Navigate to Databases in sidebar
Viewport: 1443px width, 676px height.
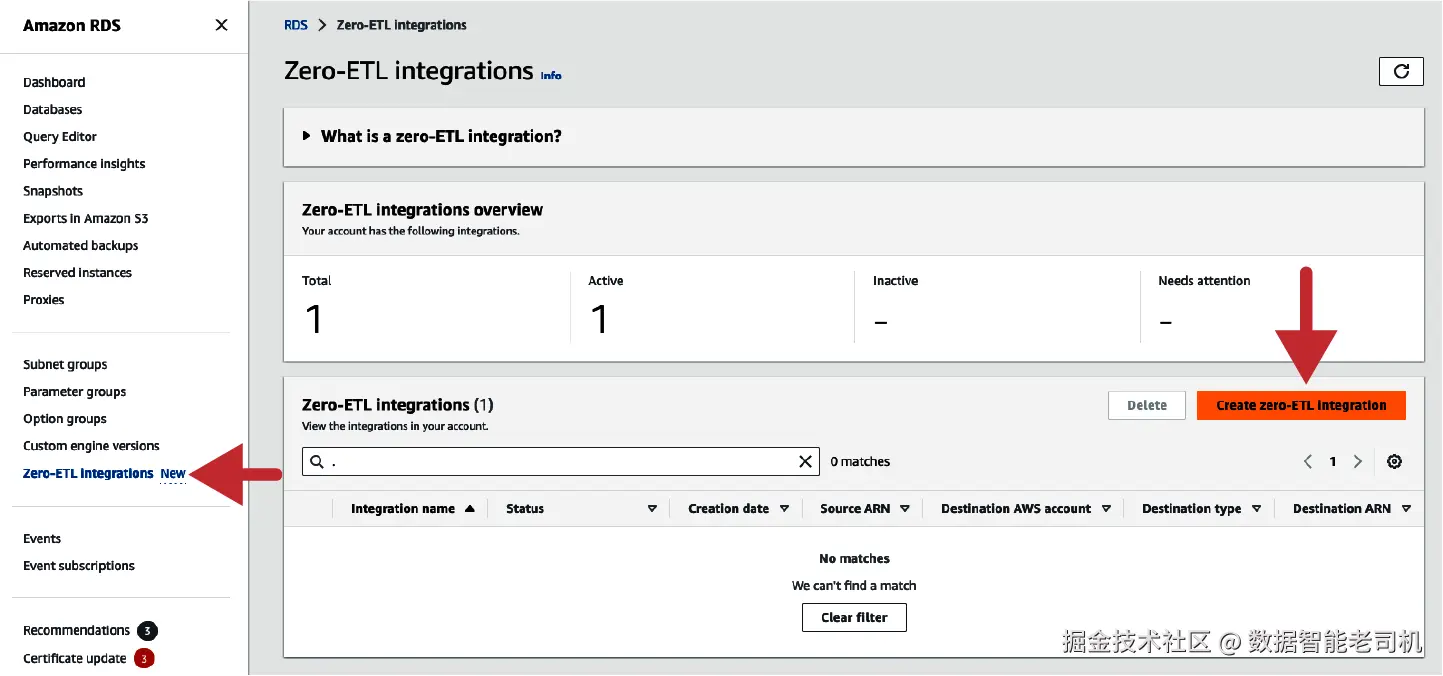(53, 110)
